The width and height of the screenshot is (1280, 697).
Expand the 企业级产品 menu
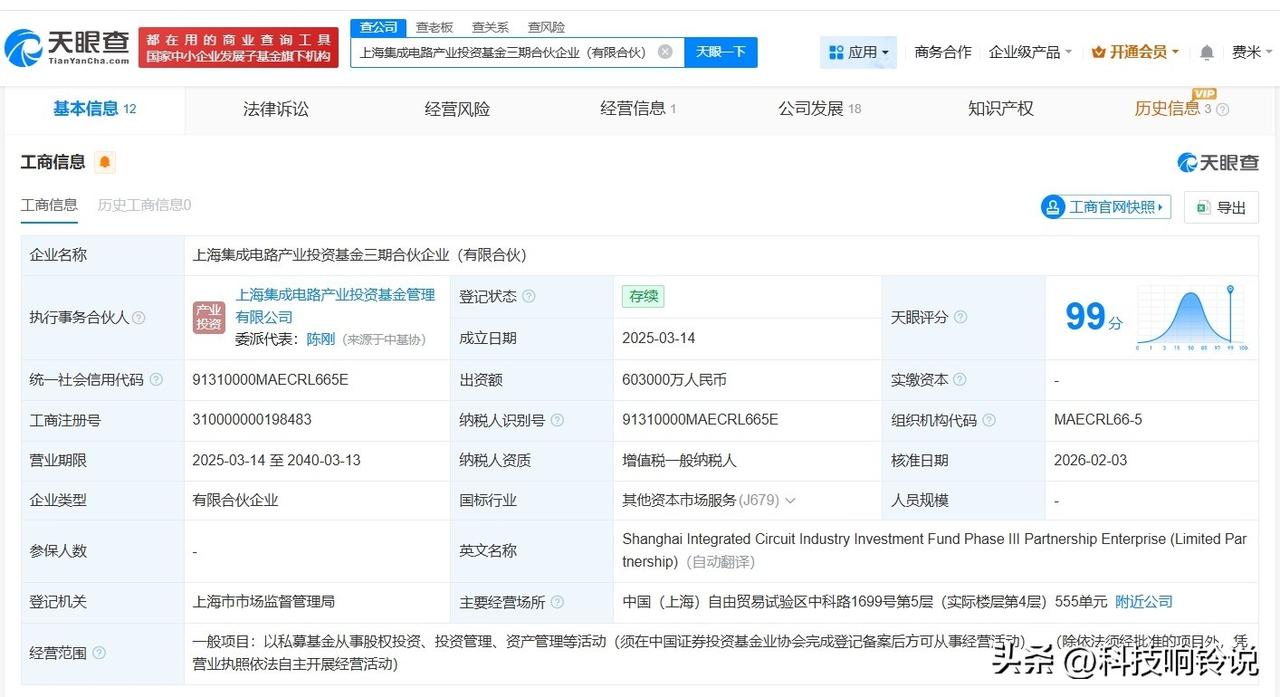click(x=1030, y=52)
